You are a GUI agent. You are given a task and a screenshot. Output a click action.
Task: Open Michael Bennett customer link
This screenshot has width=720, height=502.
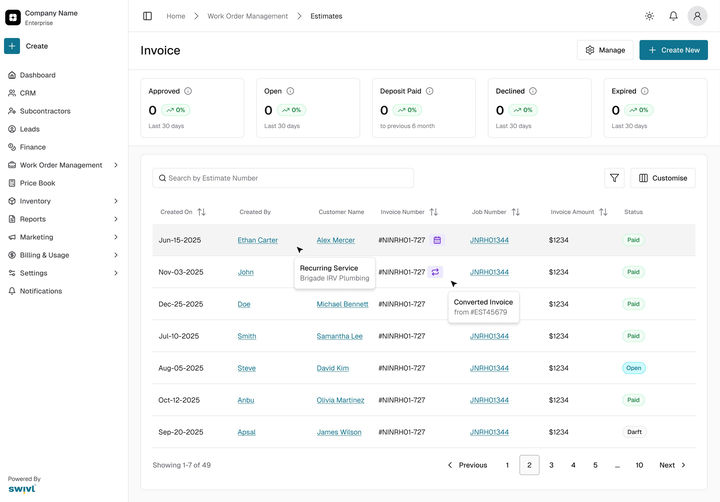pos(343,304)
